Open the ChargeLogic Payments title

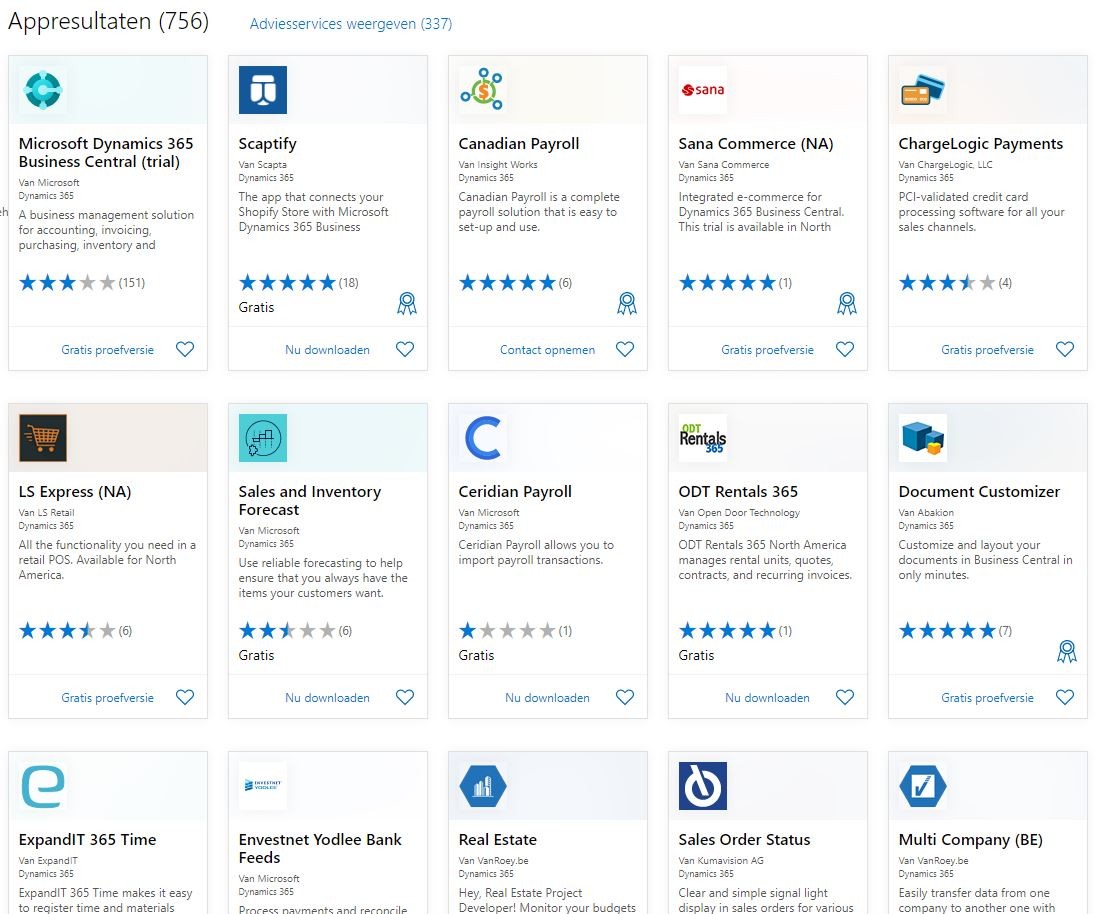980,144
